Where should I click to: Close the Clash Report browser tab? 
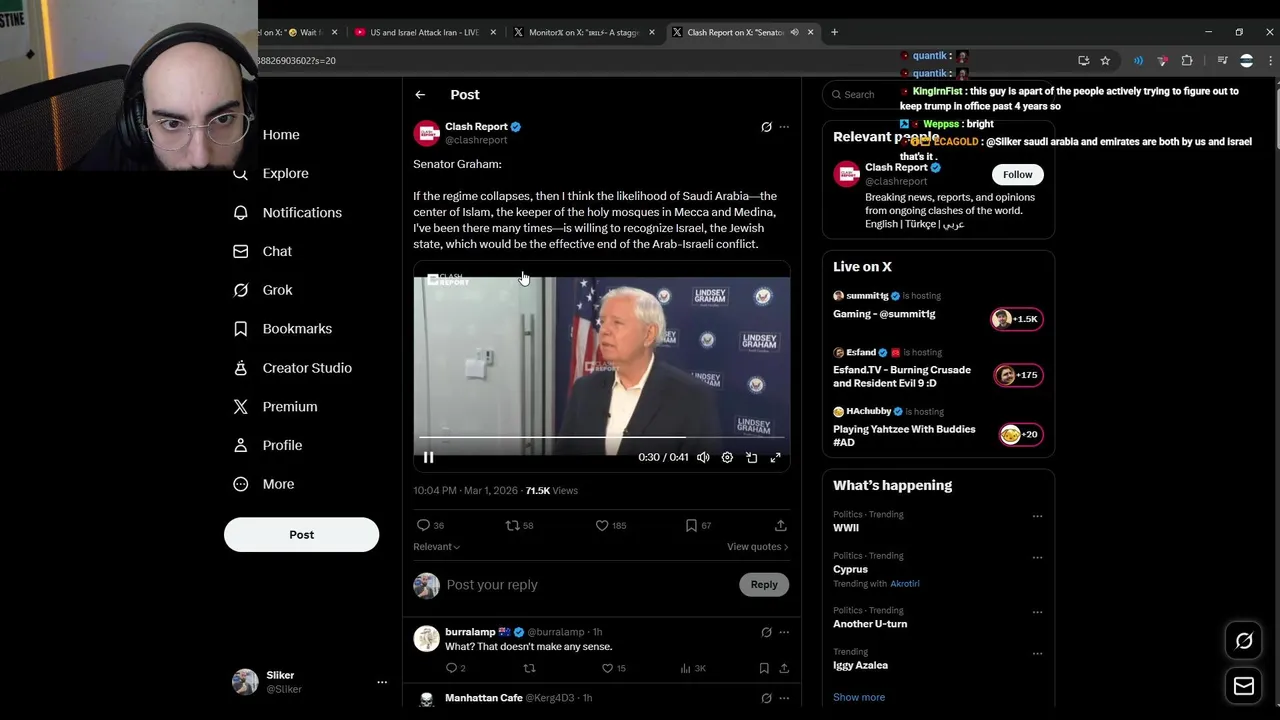coord(810,32)
